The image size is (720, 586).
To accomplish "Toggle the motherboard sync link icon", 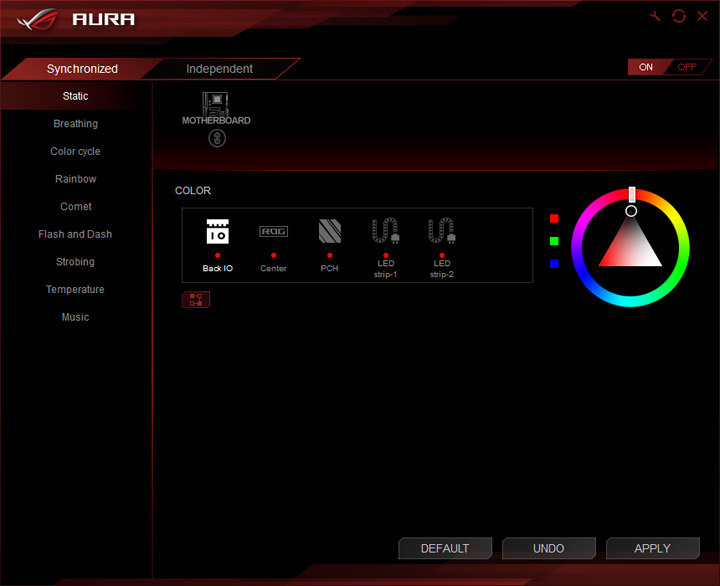I will [217, 138].
